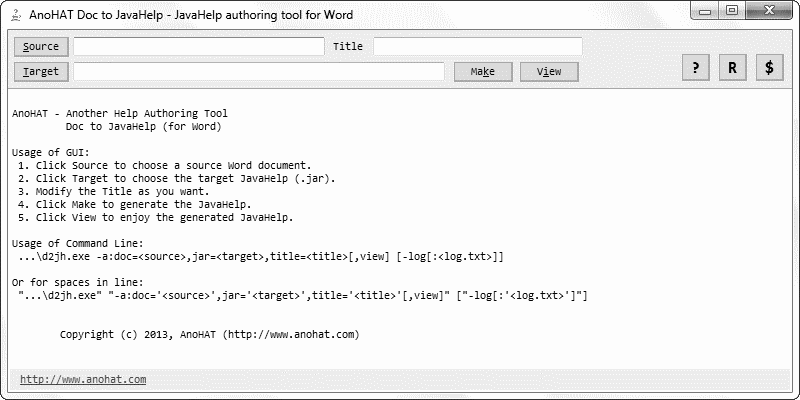This screenshot has width=800, height=400.
Task: Click line '3. Modify the Title as you want.'
Action: pyautogui.click(x=113, y=192)
